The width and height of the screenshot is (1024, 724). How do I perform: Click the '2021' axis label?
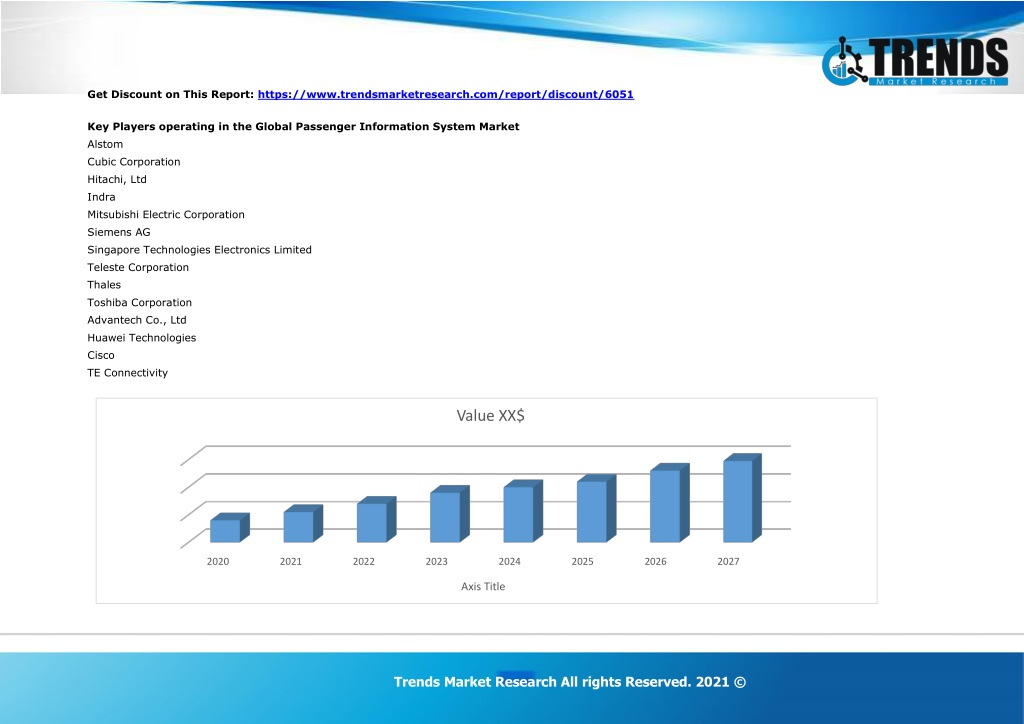click(x=291, y=562)
